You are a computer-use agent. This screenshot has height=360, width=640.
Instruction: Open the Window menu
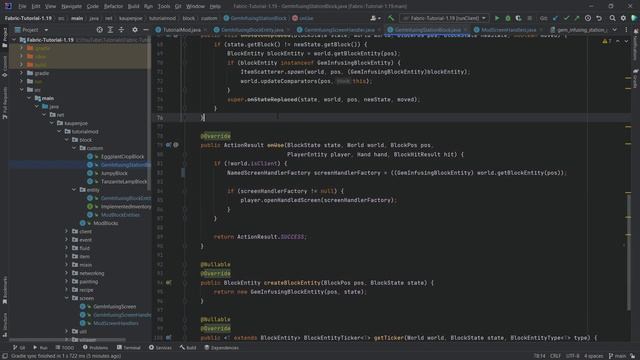pyautogui.click(x=195, y=6)
